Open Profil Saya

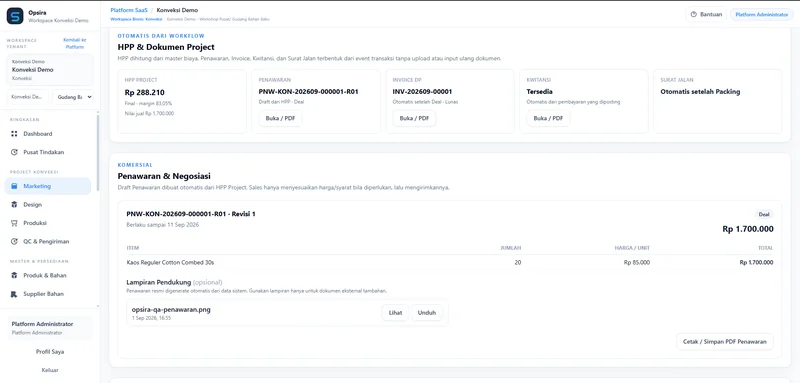click(50, 352)
